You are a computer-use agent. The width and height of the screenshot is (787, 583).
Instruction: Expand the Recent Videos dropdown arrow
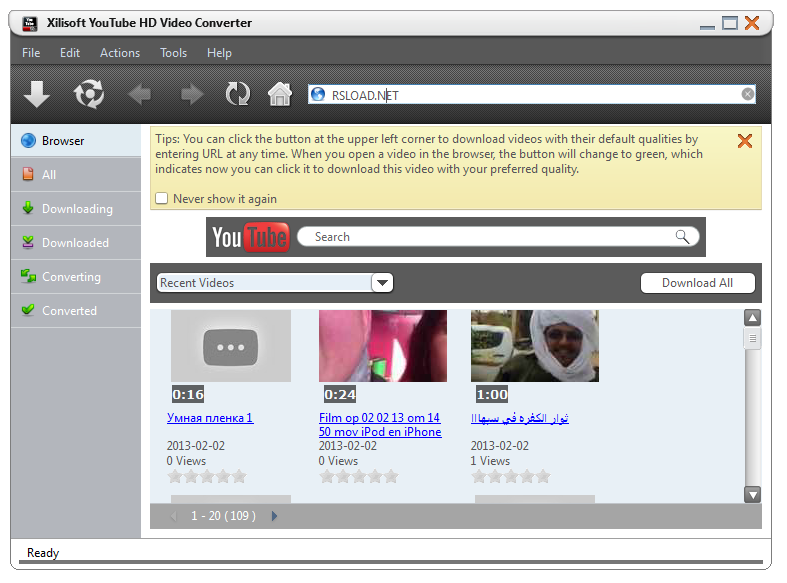[x=382, y=282]
